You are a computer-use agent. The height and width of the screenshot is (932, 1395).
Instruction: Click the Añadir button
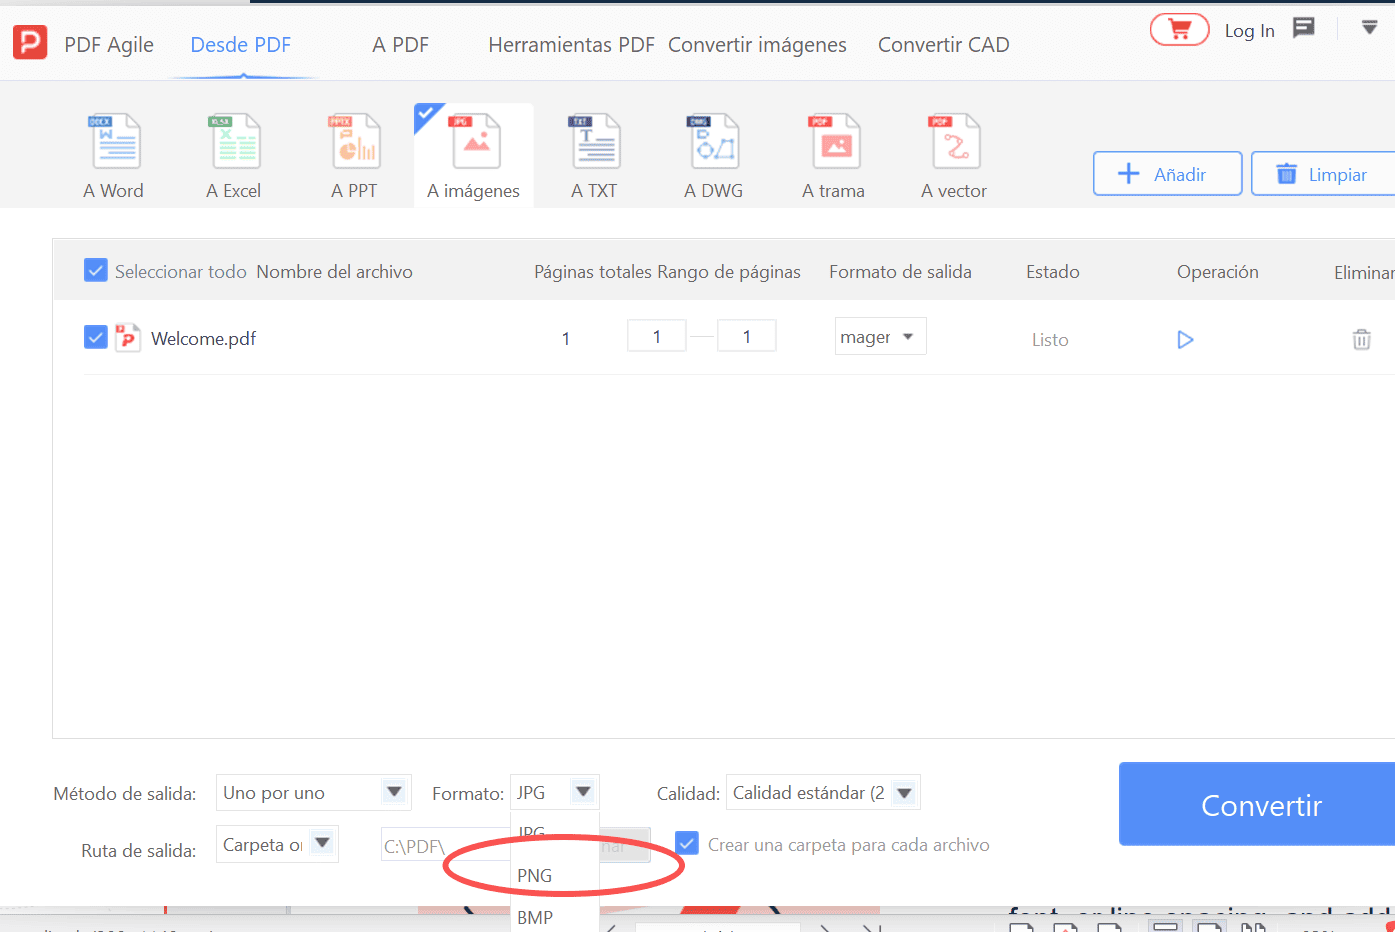pyautogui.click(x=1167, y=174)
